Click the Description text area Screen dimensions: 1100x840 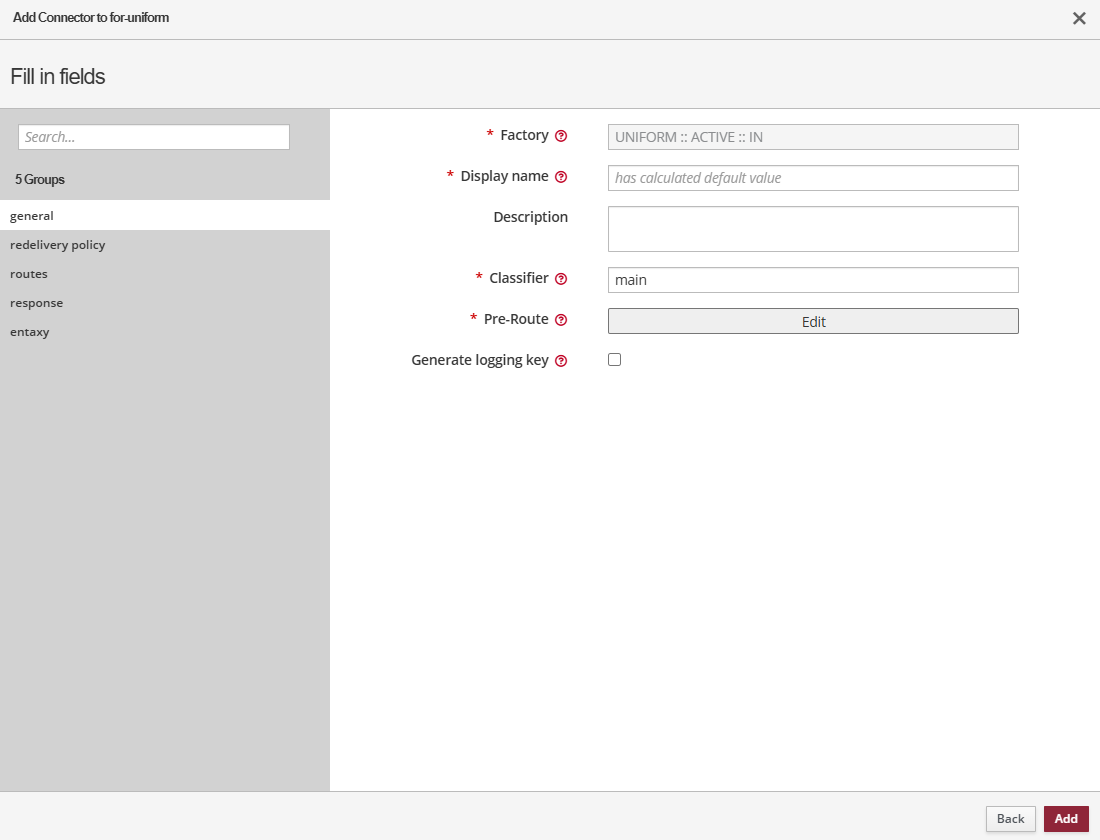click(x=813, y=229)
